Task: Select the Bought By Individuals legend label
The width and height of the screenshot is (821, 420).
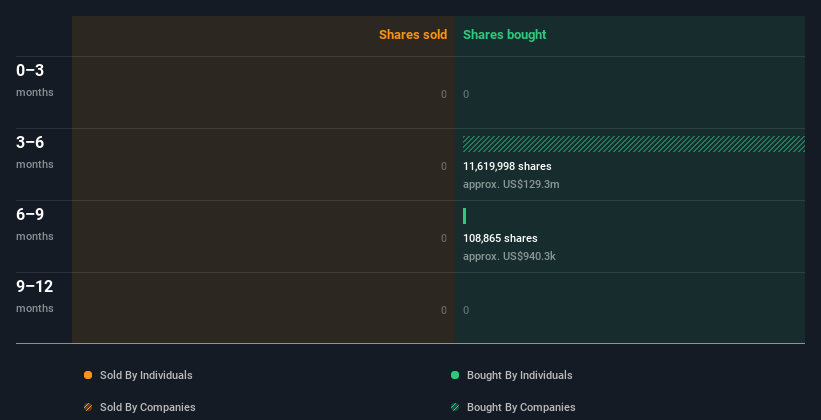Action: 519,375
